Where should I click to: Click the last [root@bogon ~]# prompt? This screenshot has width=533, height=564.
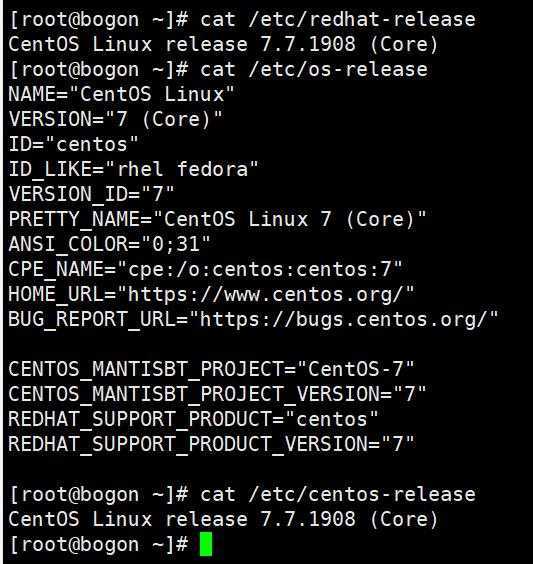[98, 544]
